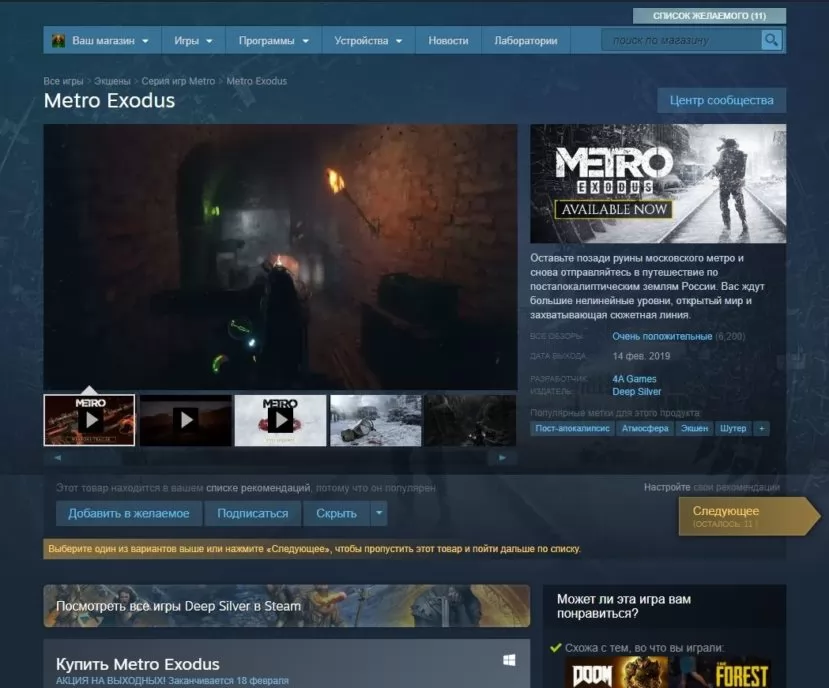Play the third trailer thumbnail with white background

tap(280, 420)
